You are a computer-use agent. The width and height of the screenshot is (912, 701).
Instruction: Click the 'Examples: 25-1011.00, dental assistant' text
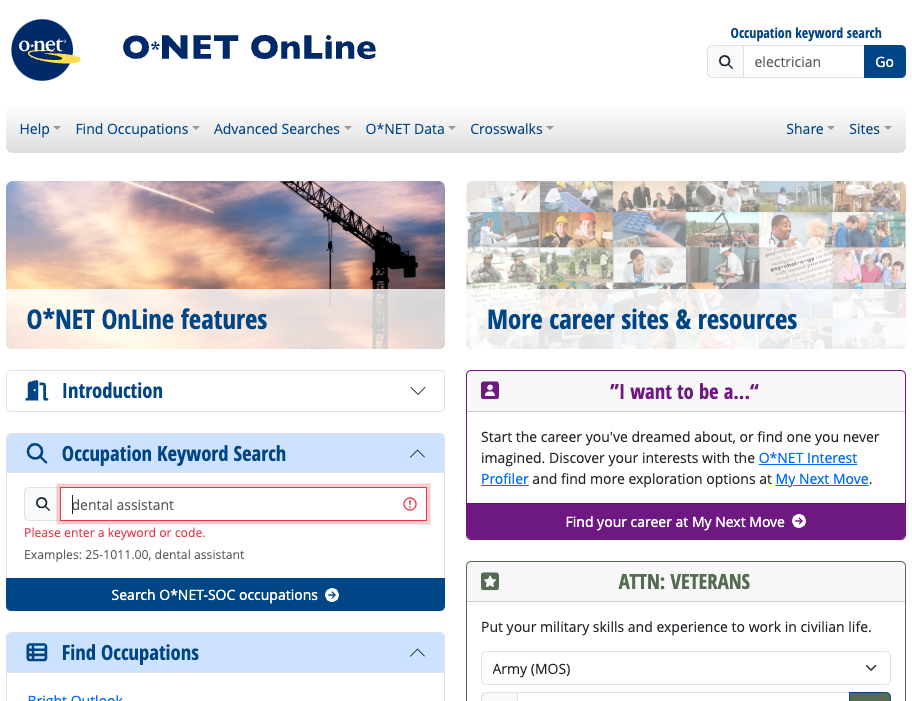point(134,554)
